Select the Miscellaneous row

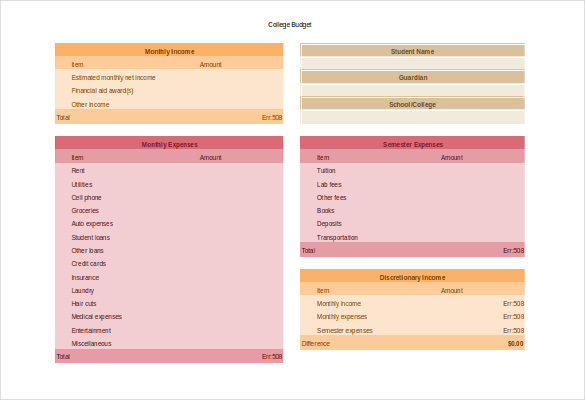169,343
